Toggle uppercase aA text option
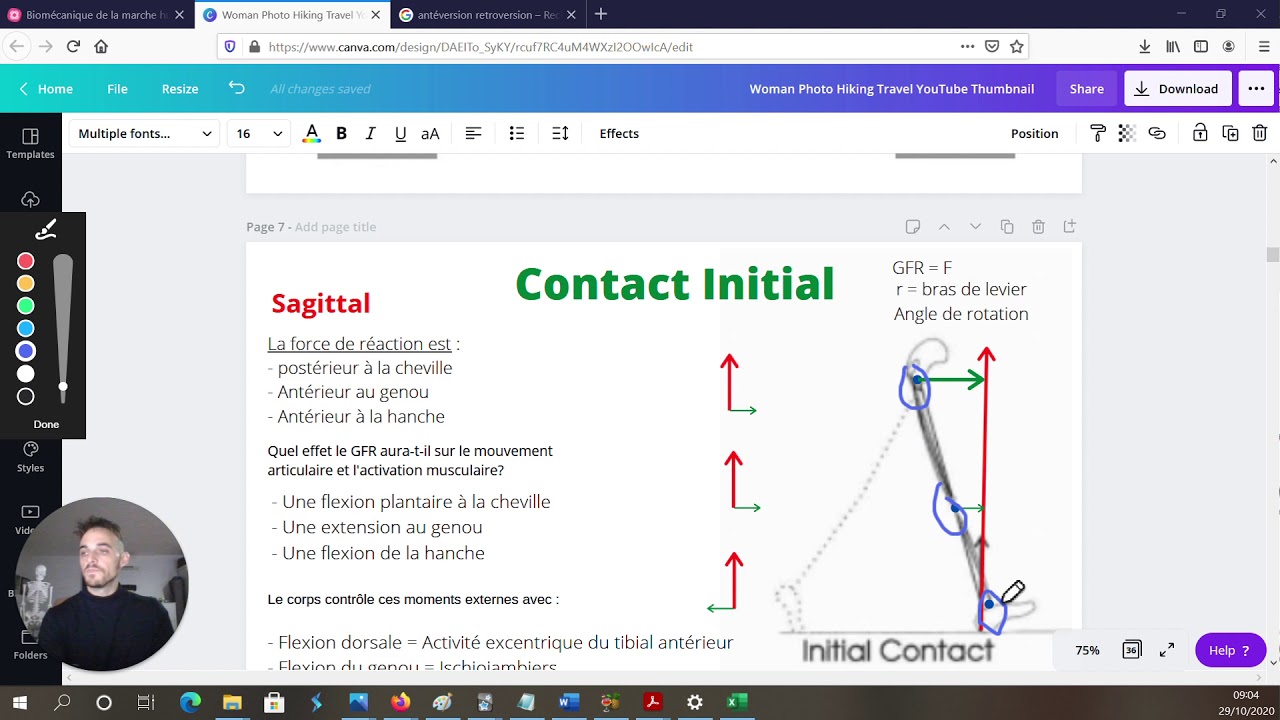The image size is (1280, 720). pyautogui.click(x=430, y=133)
